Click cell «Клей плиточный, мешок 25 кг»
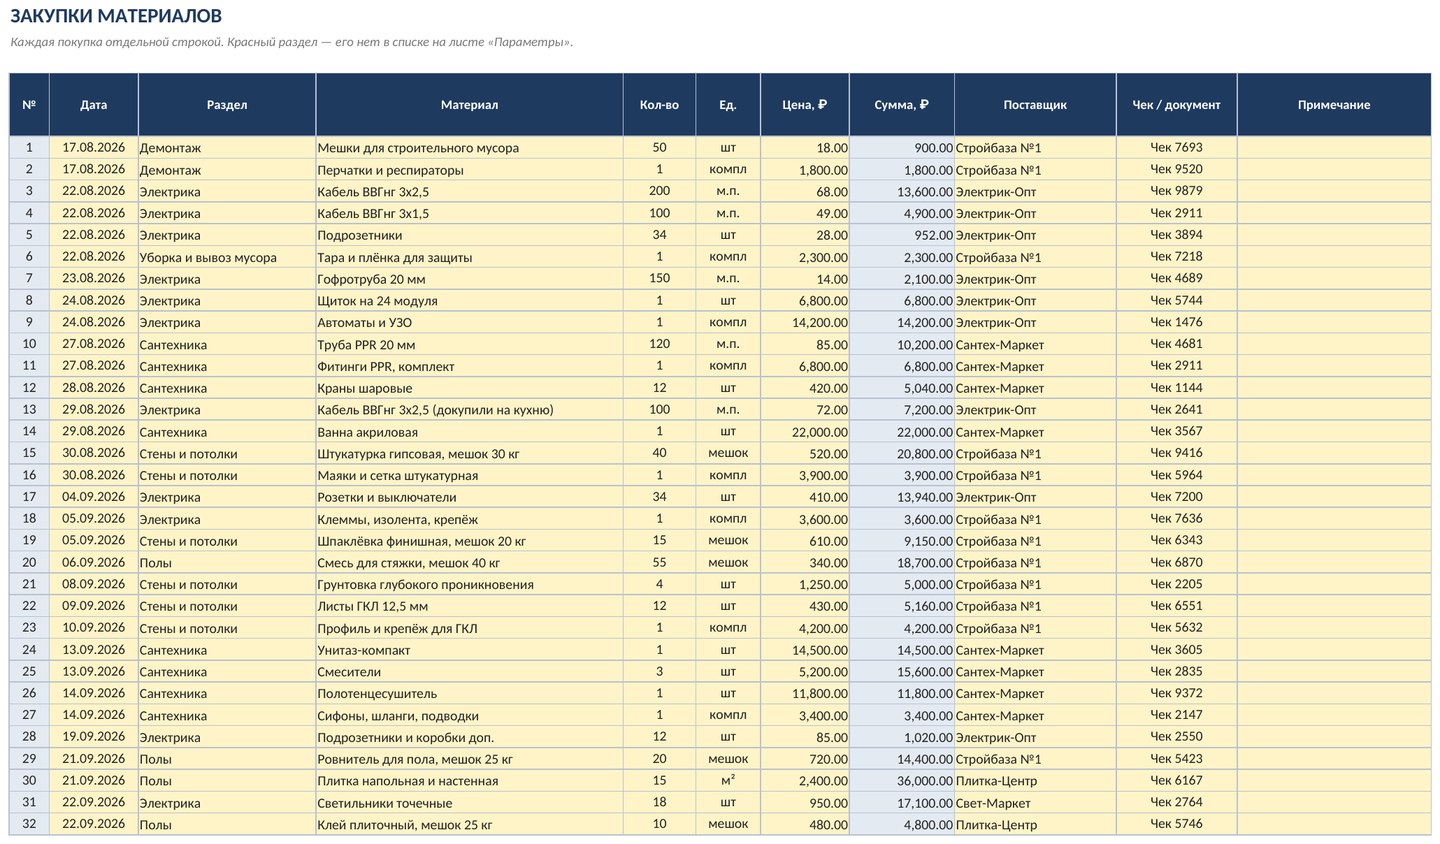The height and width of the screenshot is (844, 1440). 469,824
